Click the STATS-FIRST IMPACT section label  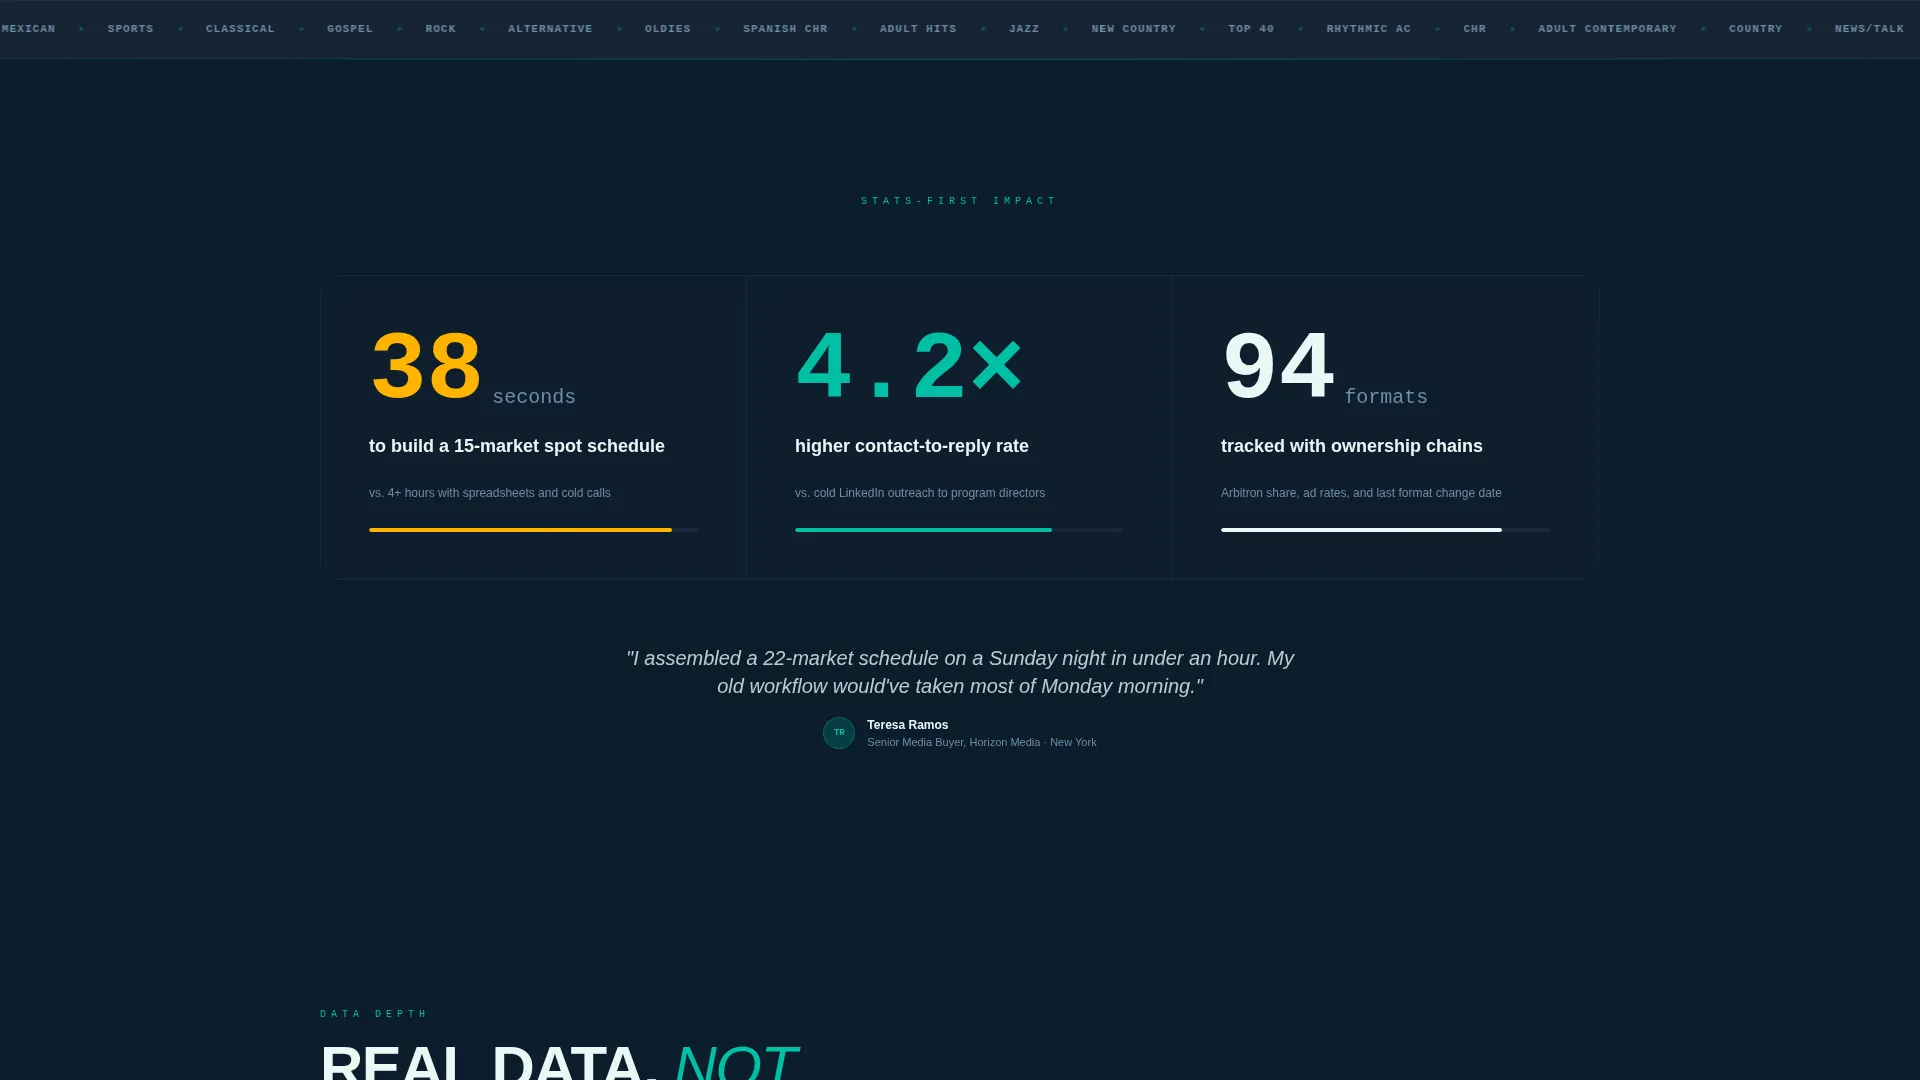pos(959,201)
